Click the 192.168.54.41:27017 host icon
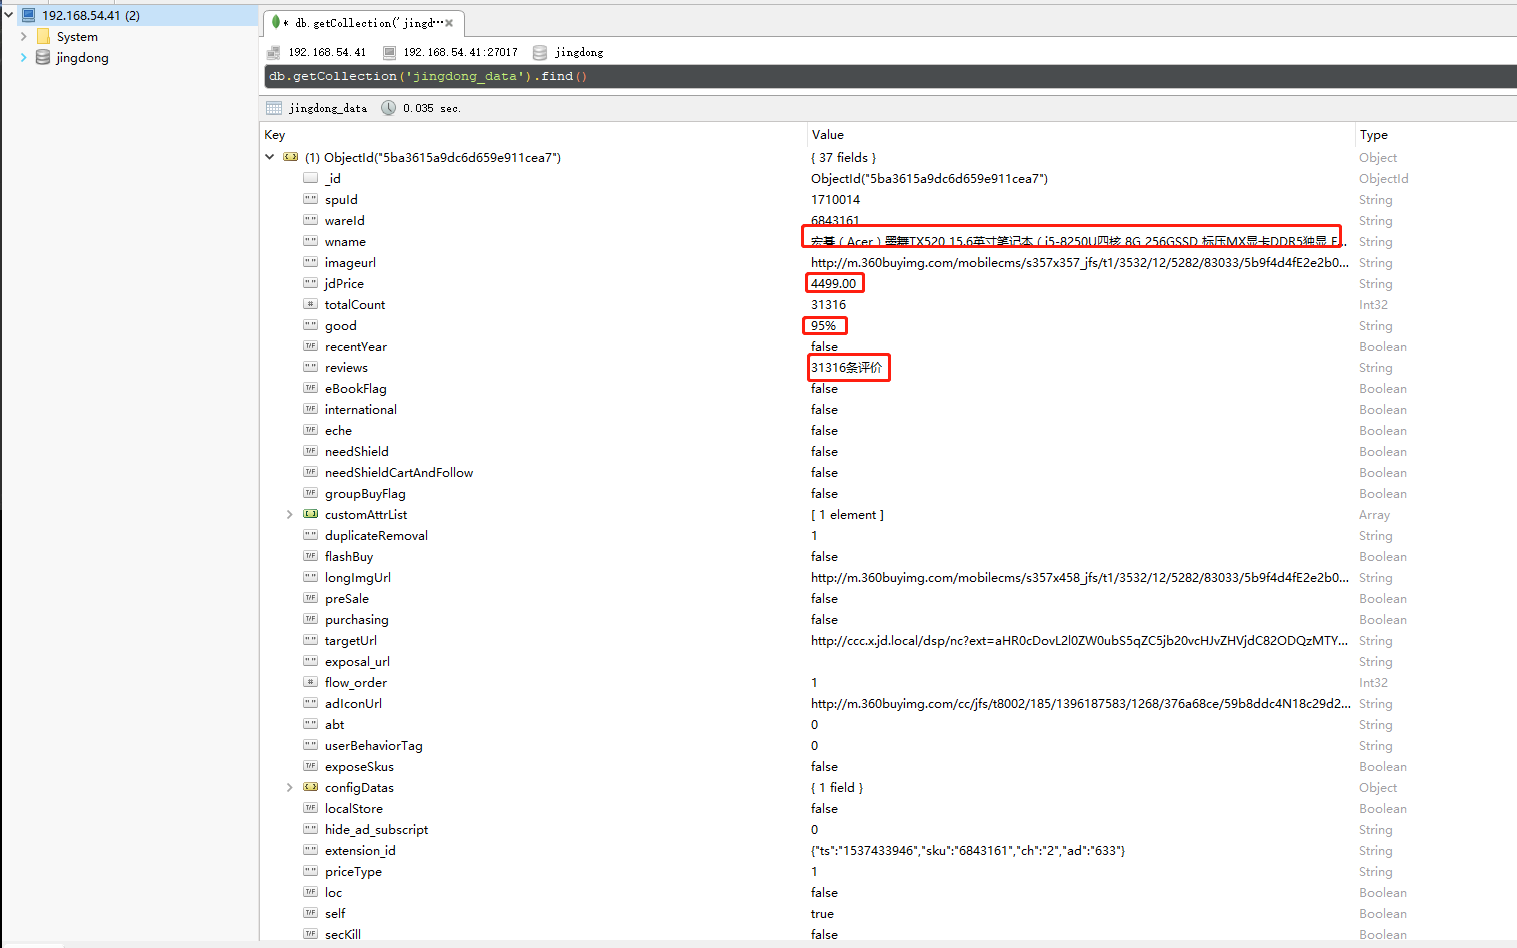The width and height of the screenshot is (1517, 948). click(x=390, y=52)
